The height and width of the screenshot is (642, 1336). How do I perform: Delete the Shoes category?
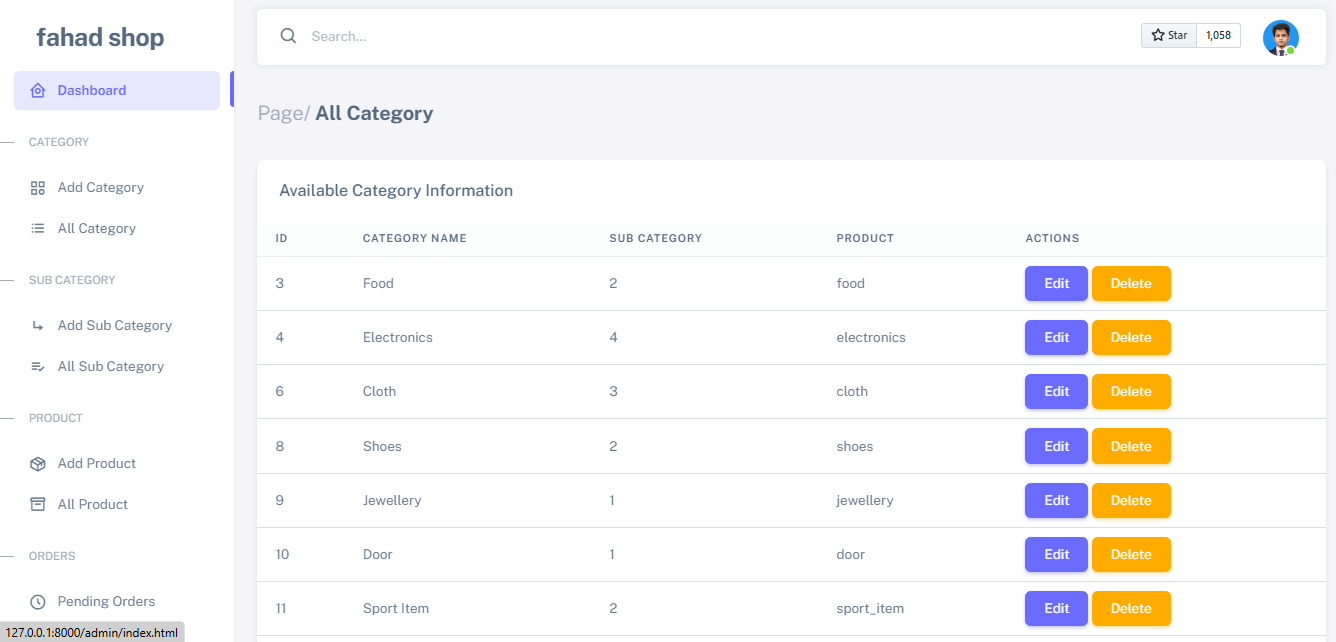(1131, 446)
